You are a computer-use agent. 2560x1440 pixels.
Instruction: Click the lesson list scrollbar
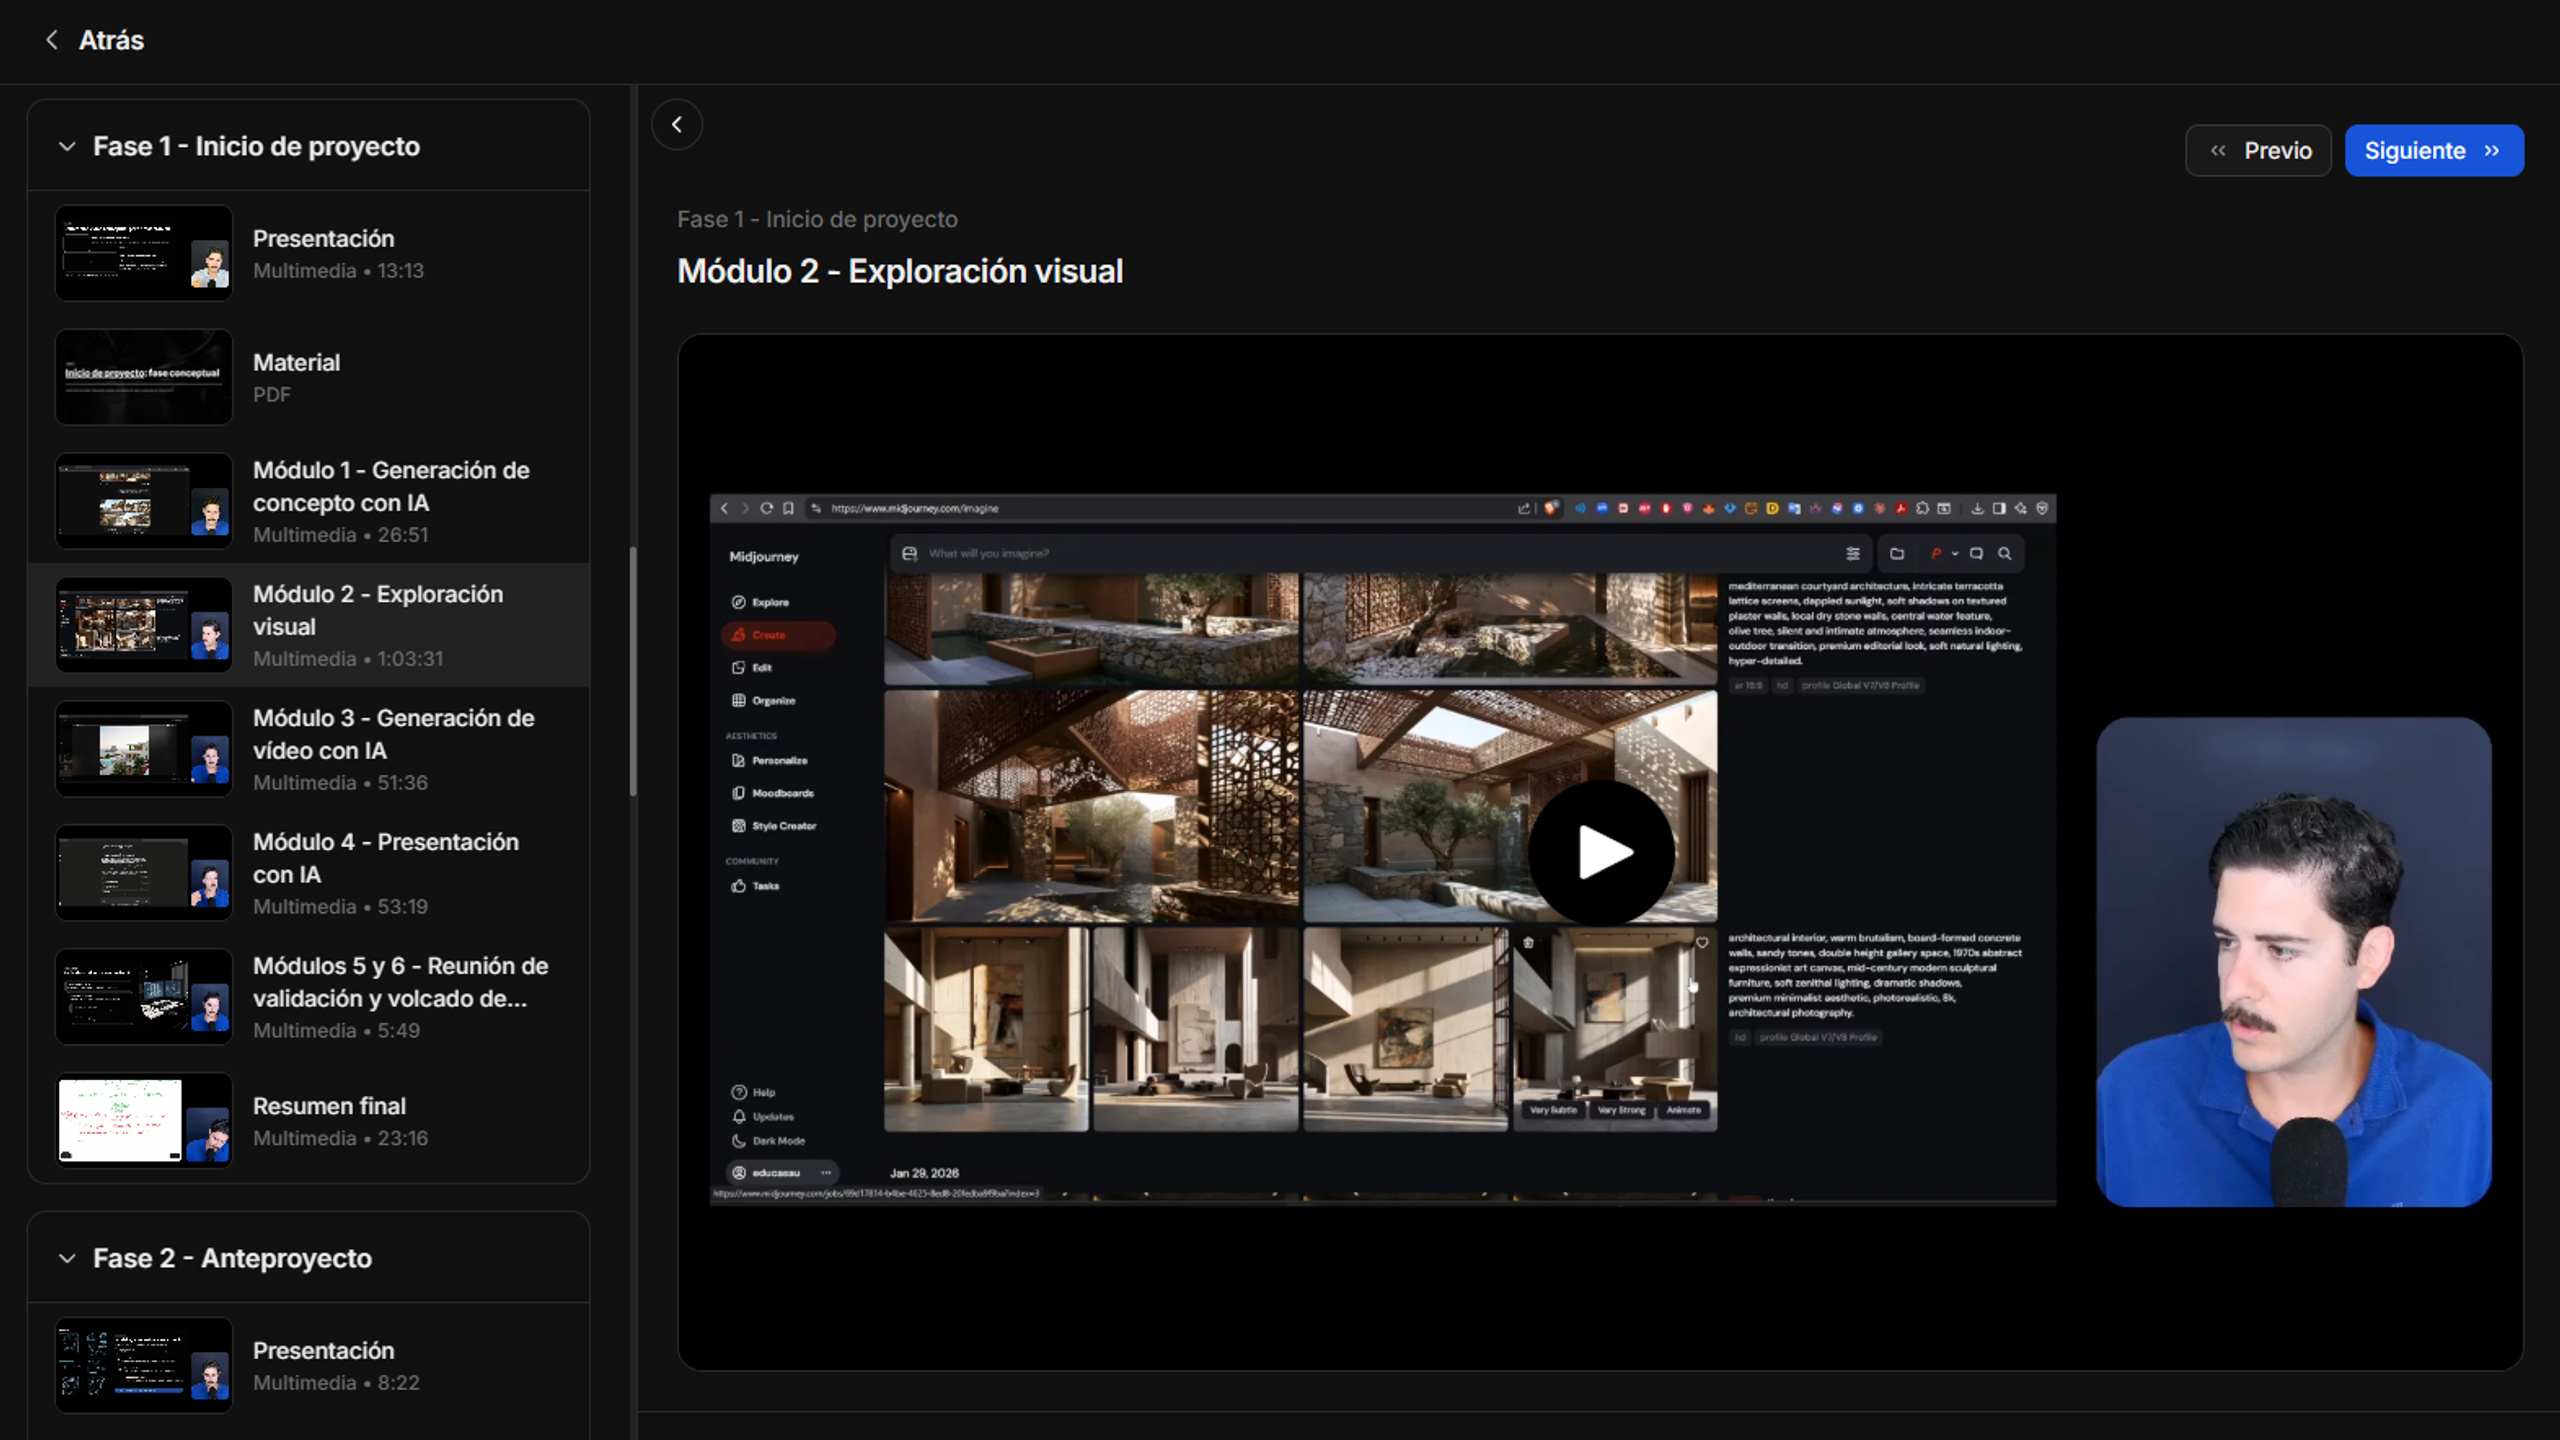(632, 671)
